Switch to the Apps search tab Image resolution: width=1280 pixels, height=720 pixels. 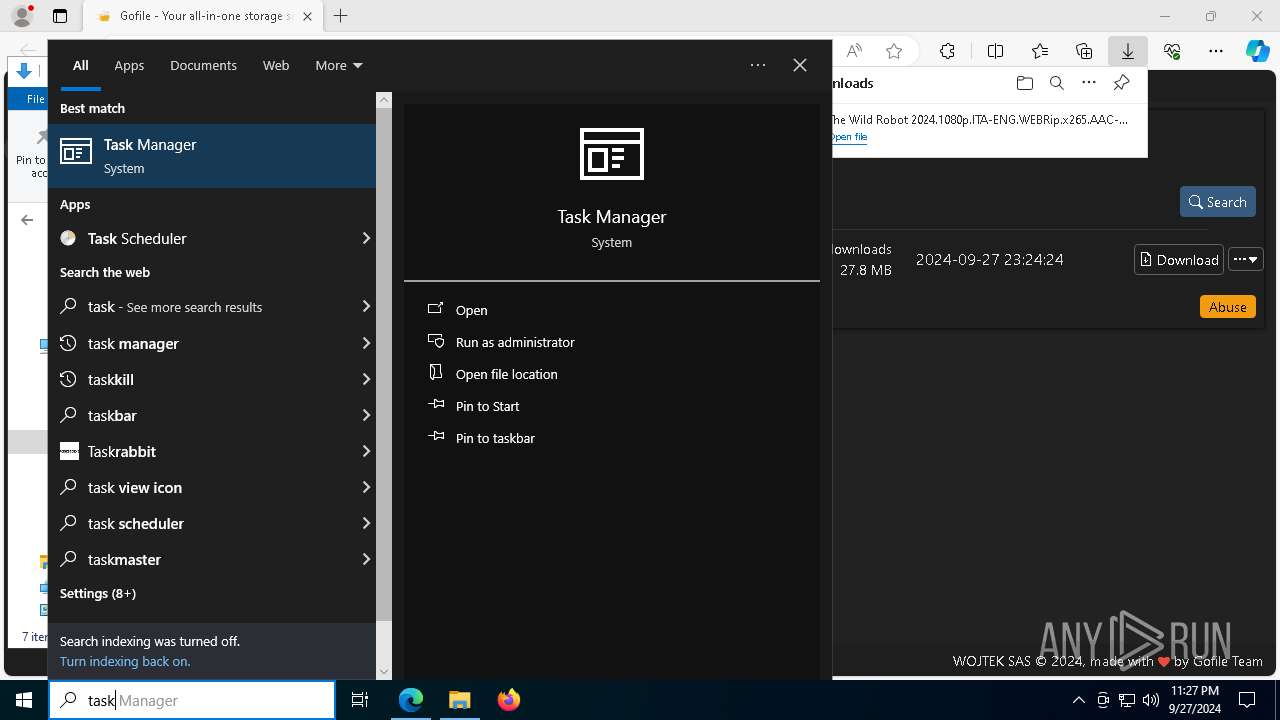click(129, 65)
